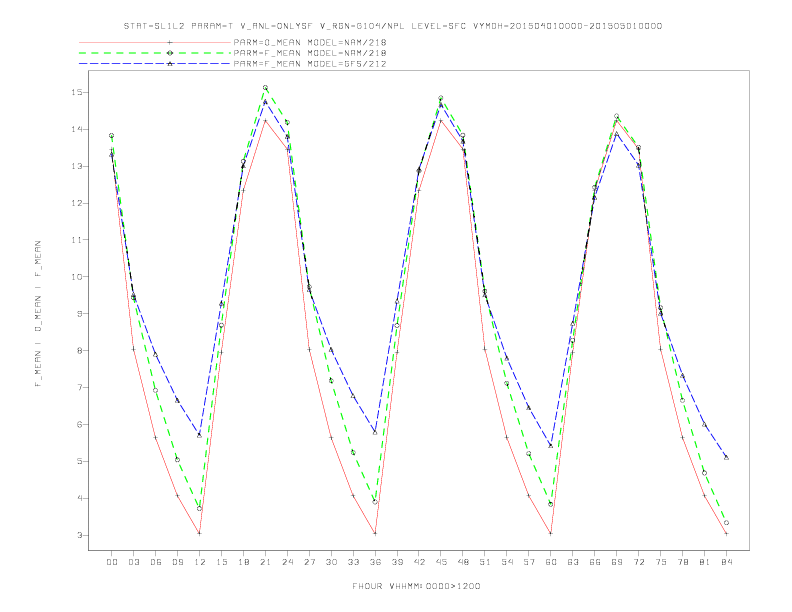Click x-axis forecast hour label 84
This screenshot has width=792, height=612.
(x=726, y=562)
